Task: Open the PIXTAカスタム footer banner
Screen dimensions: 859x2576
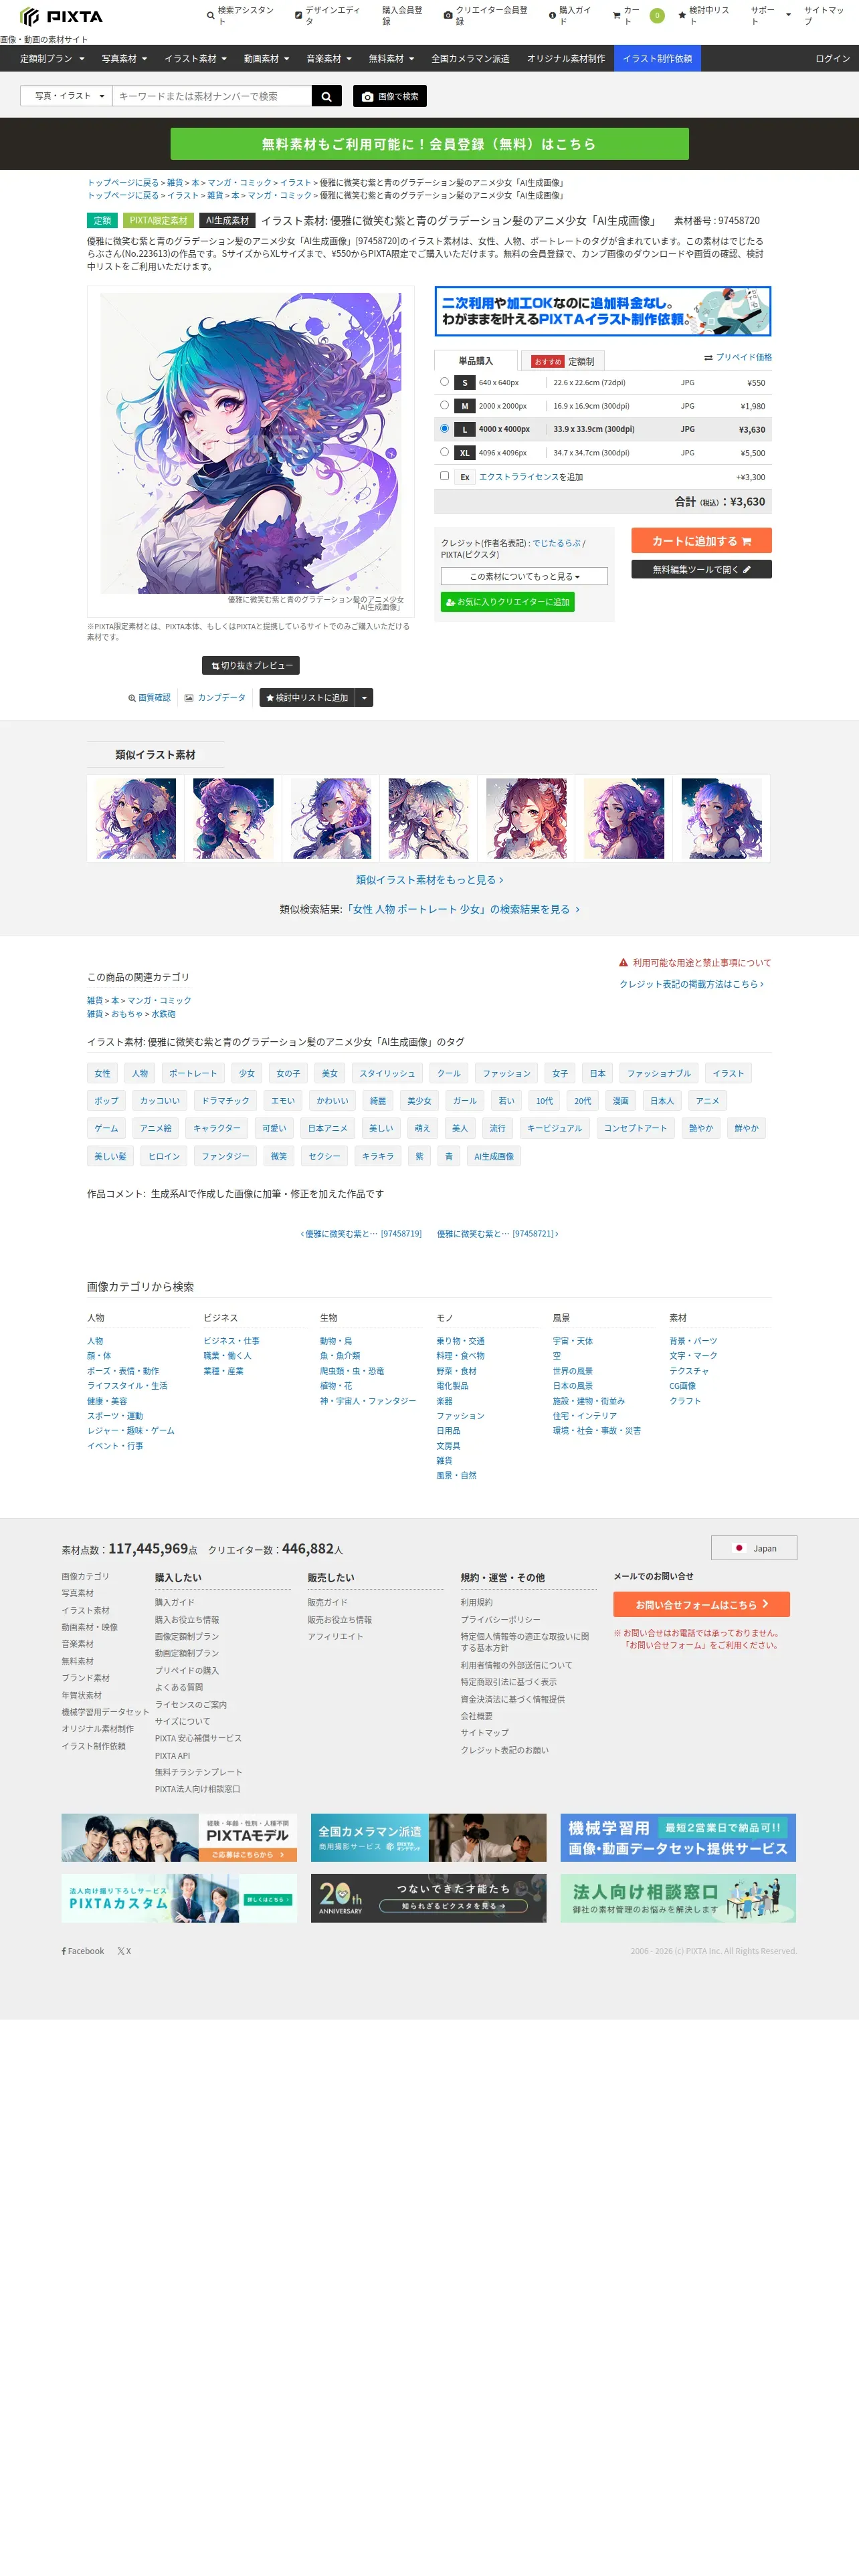Action: point(179,1898)
